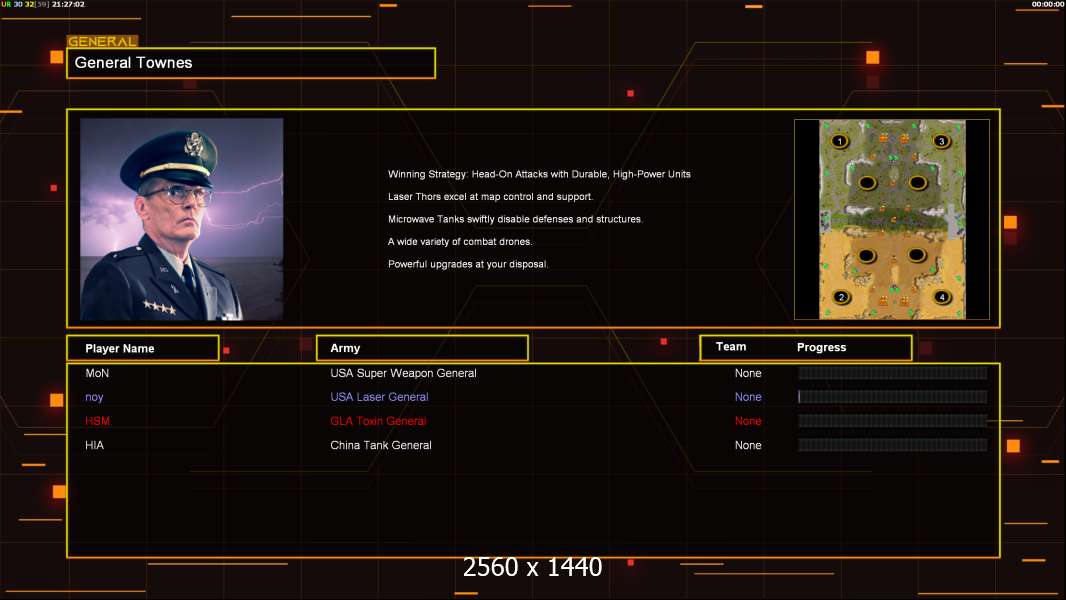Click the team value None for HSM
The image size is (1066, 600).
[748, 421]
